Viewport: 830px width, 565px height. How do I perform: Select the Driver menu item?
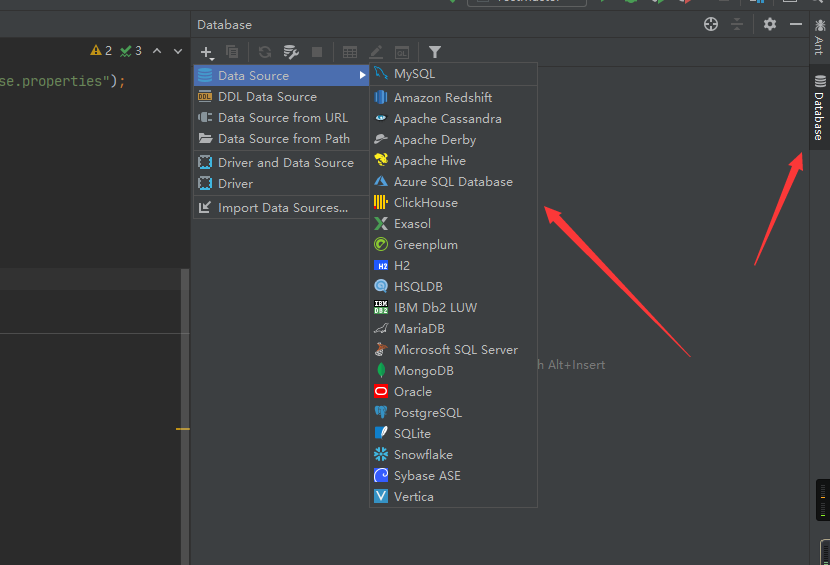click(x=282, y=184)
